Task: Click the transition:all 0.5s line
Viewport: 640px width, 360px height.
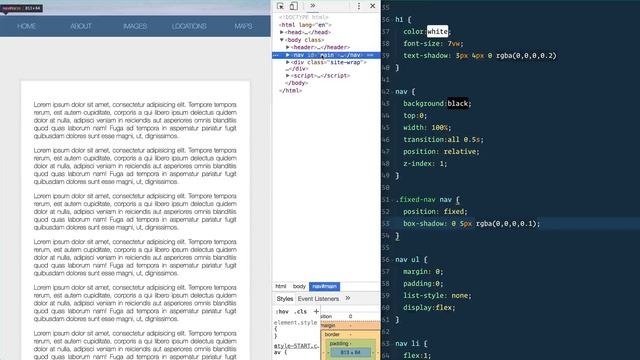Action: click(443, 140)
